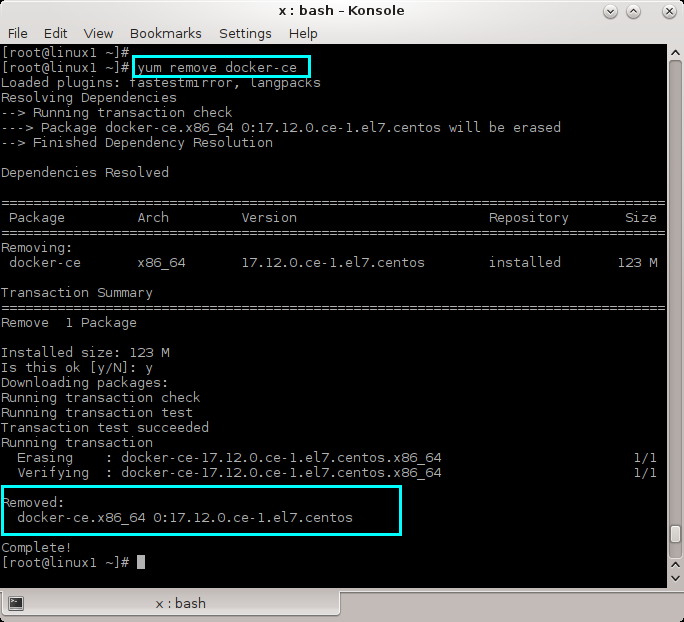Image resolution: width=684 pixels, height=622 pixels.
Task: Click the 'Running transaction test' line
Action: click(x=97, y=413)
